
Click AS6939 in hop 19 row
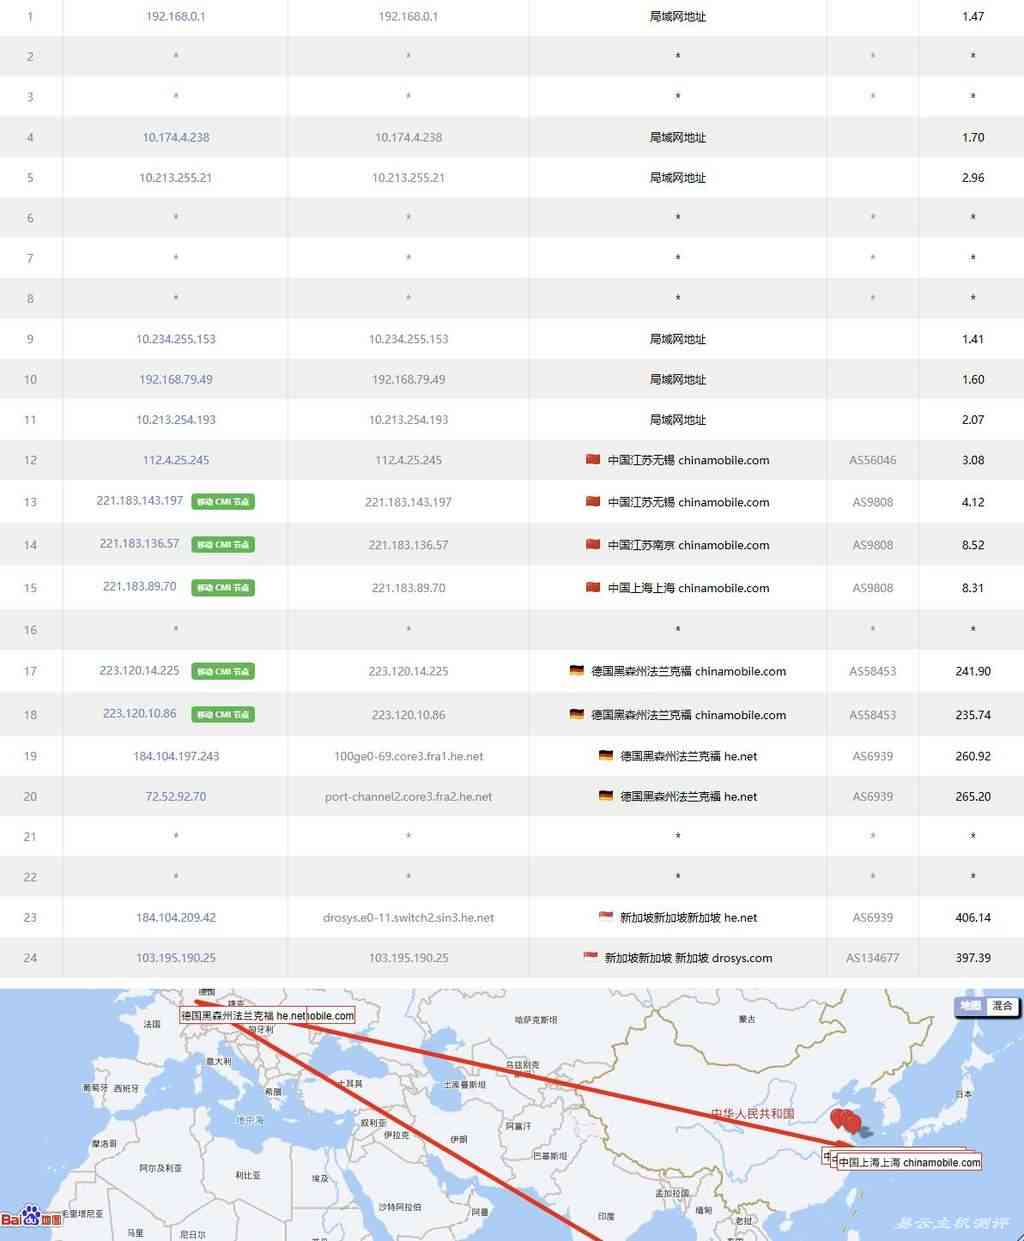[873, 756]
